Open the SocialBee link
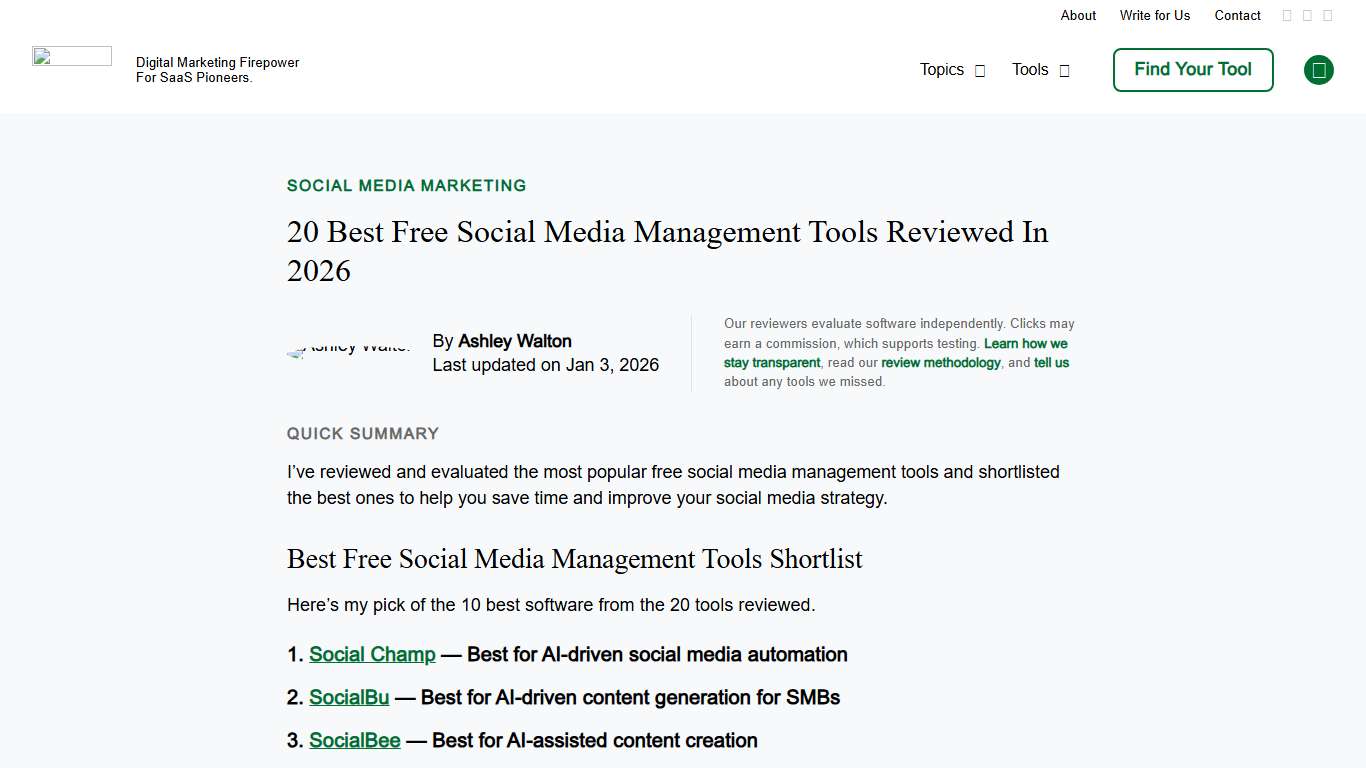Image resolution: width=1366 pixels, height=768 pixels. (355, 740)
